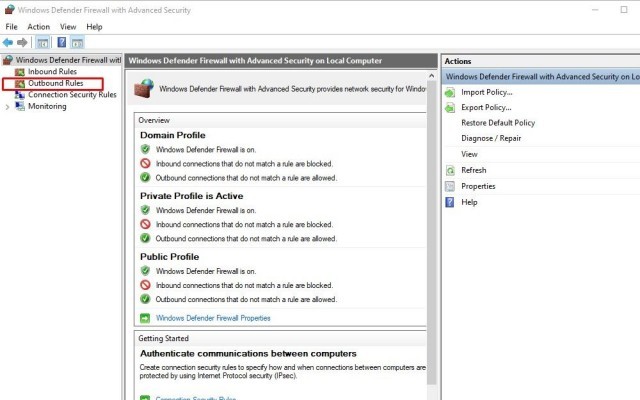Click the firewall icon in title bar

[x=9, y=9]
